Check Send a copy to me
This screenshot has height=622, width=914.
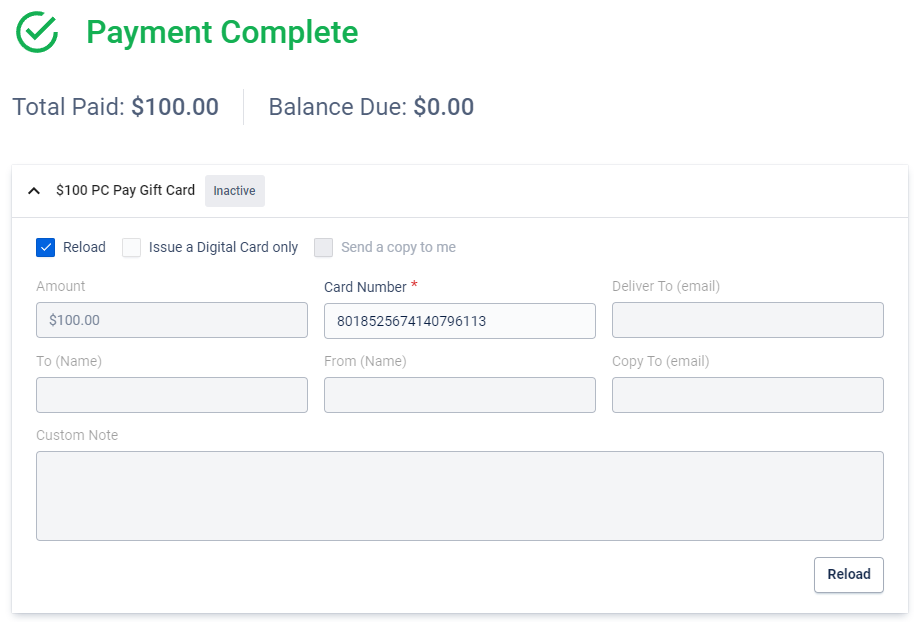click(x=323, y=247)
